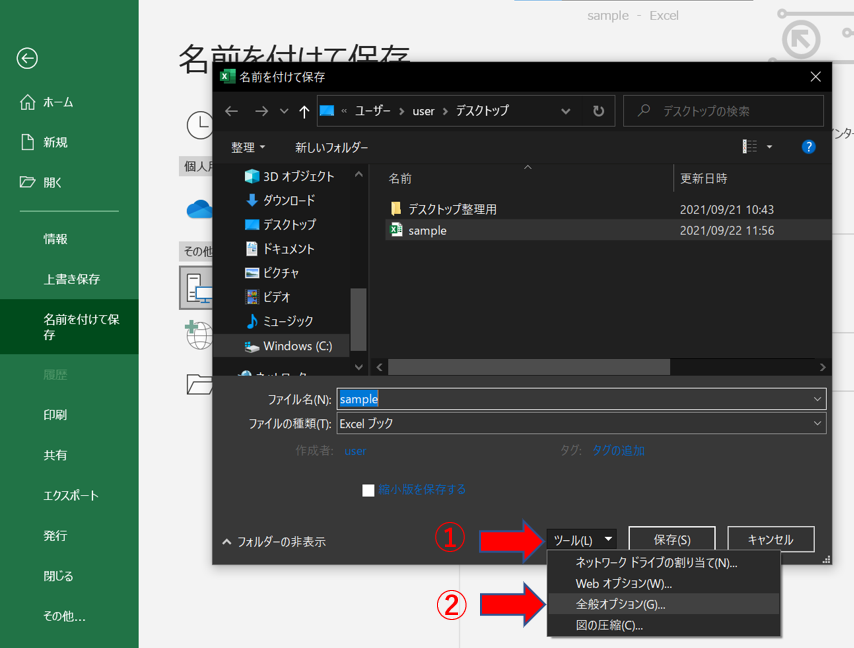The image size is (854, 648).
Task: Open the 整理 dropdown menu
Action: coord(248,147)
